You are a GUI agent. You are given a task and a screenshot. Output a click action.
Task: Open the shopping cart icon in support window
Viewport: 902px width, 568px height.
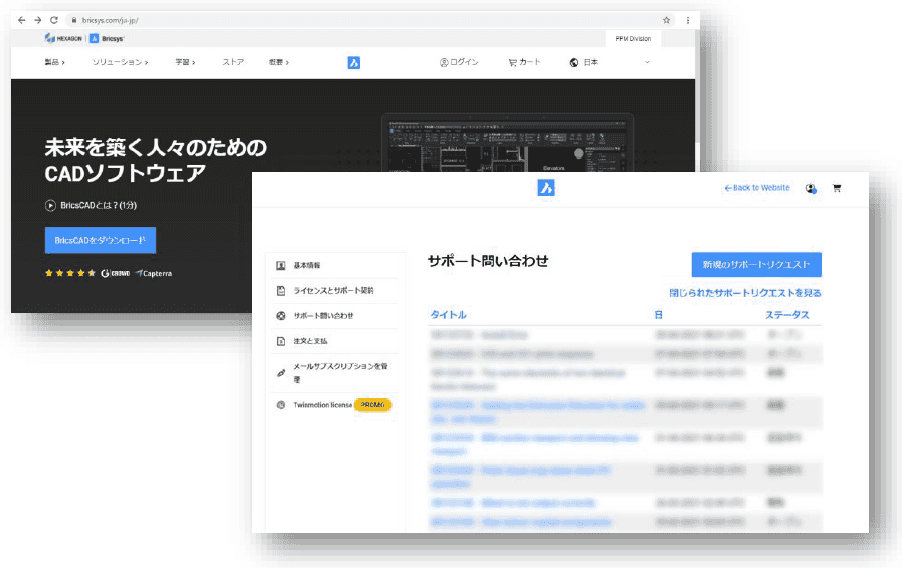pyautogui.click(x=837, y=188)
